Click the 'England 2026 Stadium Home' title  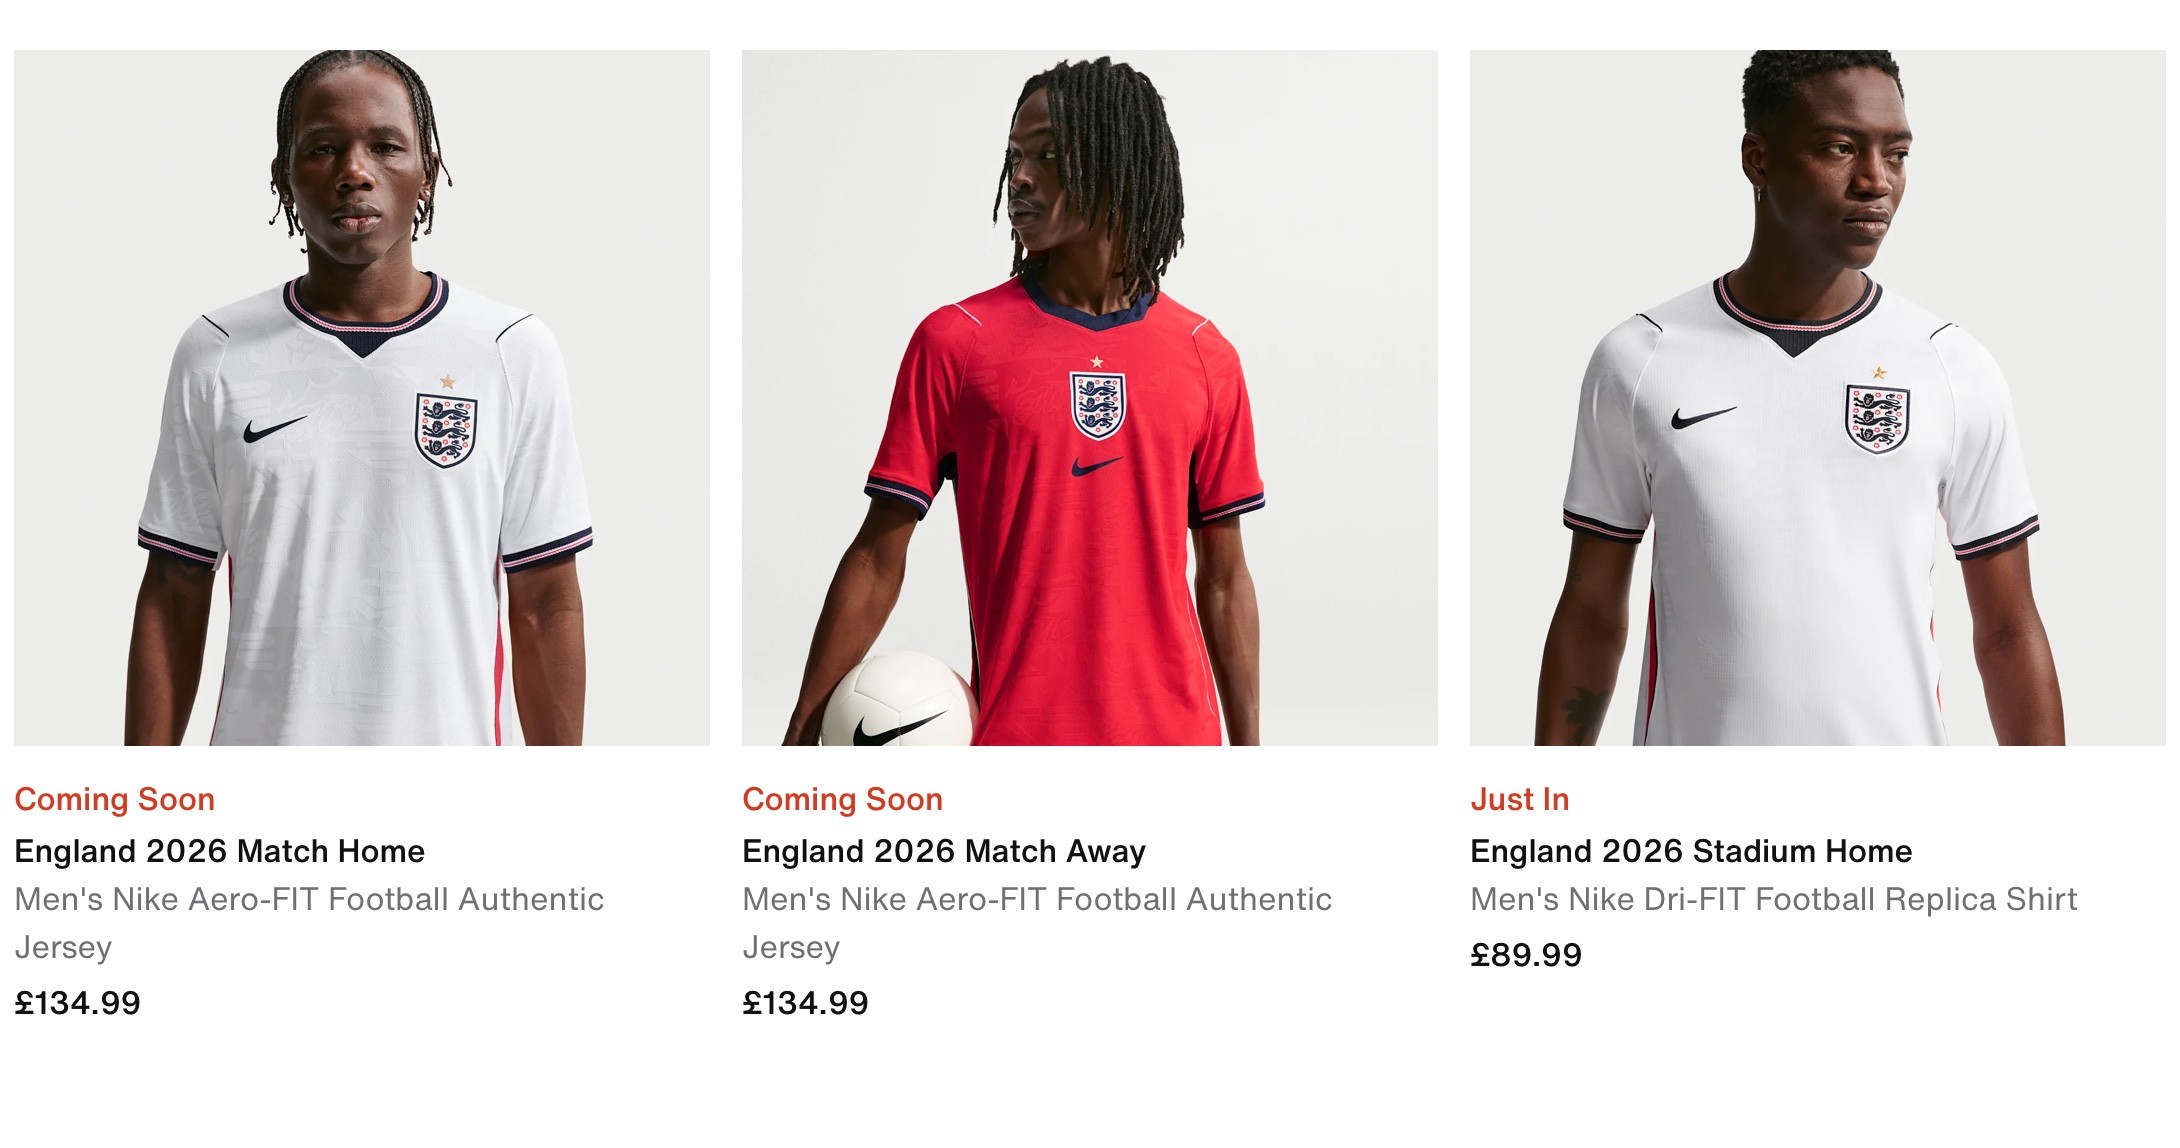(x=1690, y=851)
